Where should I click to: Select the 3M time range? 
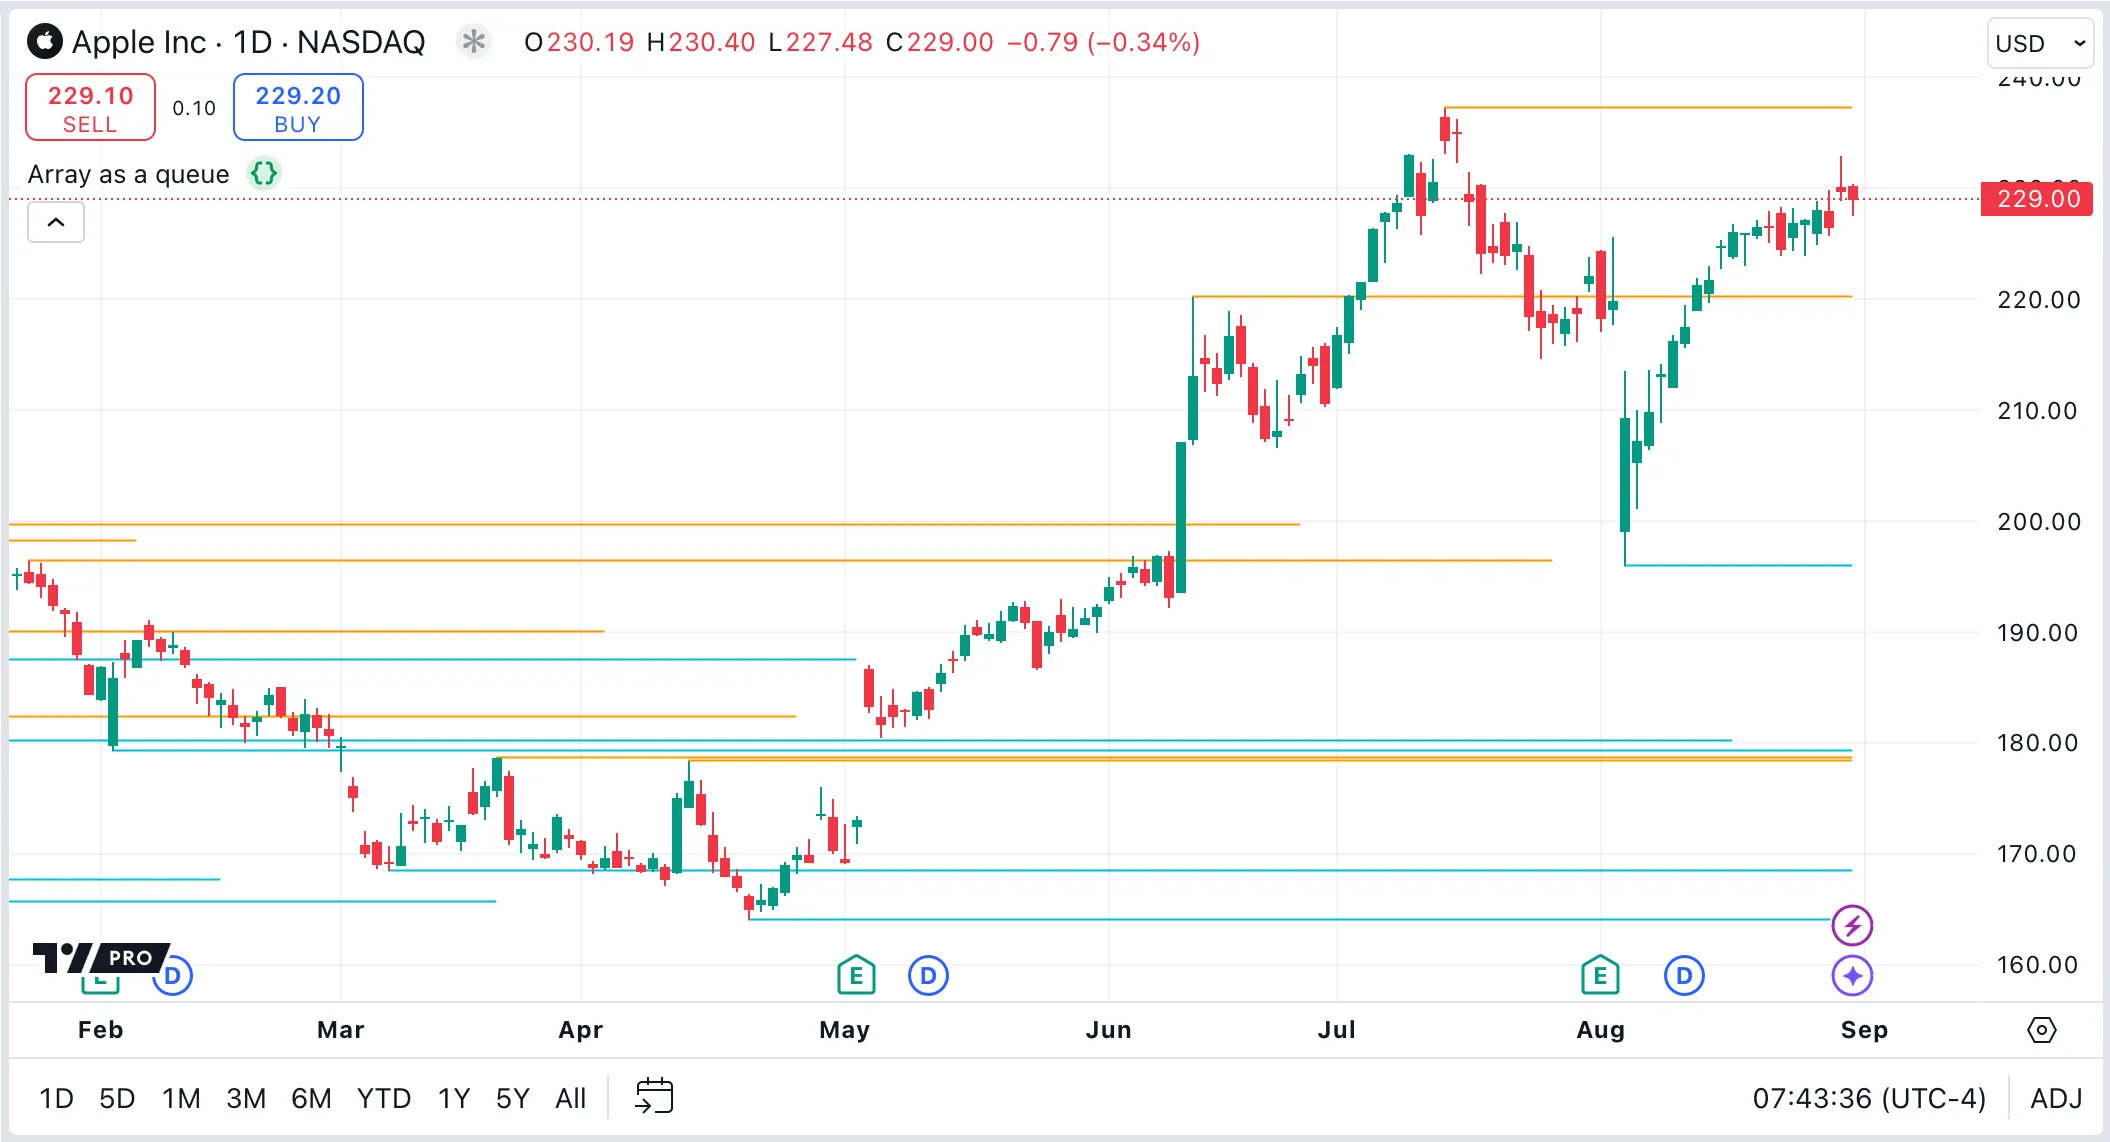pyautogui.click(x=246, y=1098)
